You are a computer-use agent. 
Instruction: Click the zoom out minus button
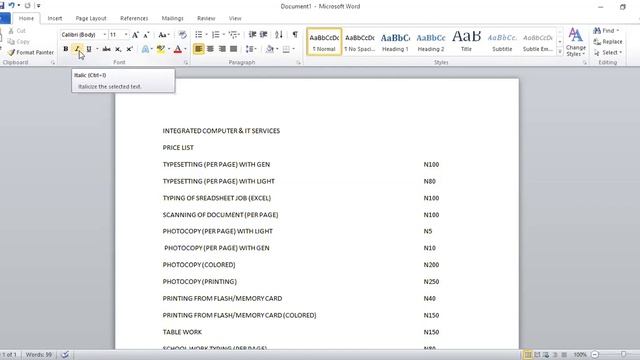pyautogui.click(x=595, y=355)
